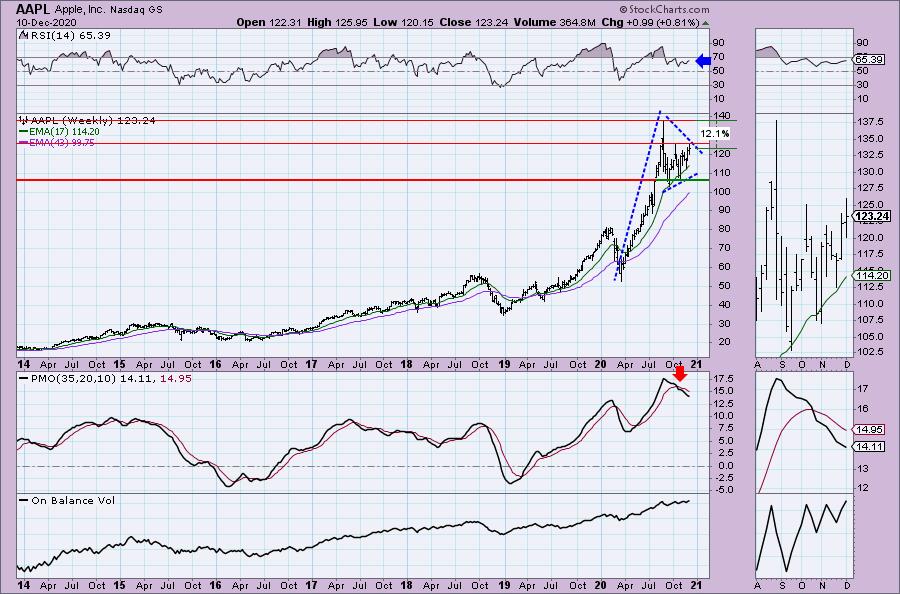Click the RSI(14) 65.39 indicator label
This screenshot has width=900, height=594.
(70, 35)
